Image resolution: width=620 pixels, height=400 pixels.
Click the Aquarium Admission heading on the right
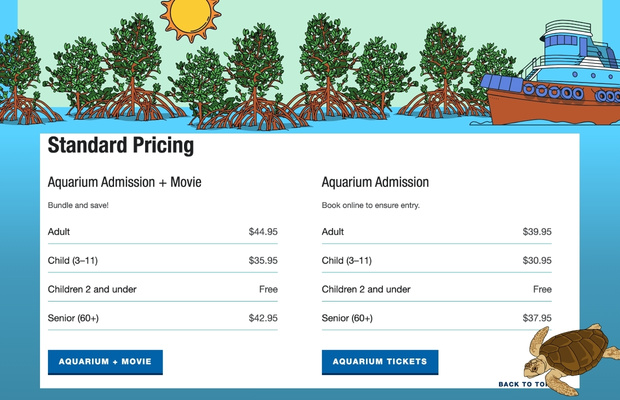[x=375, y=183]
